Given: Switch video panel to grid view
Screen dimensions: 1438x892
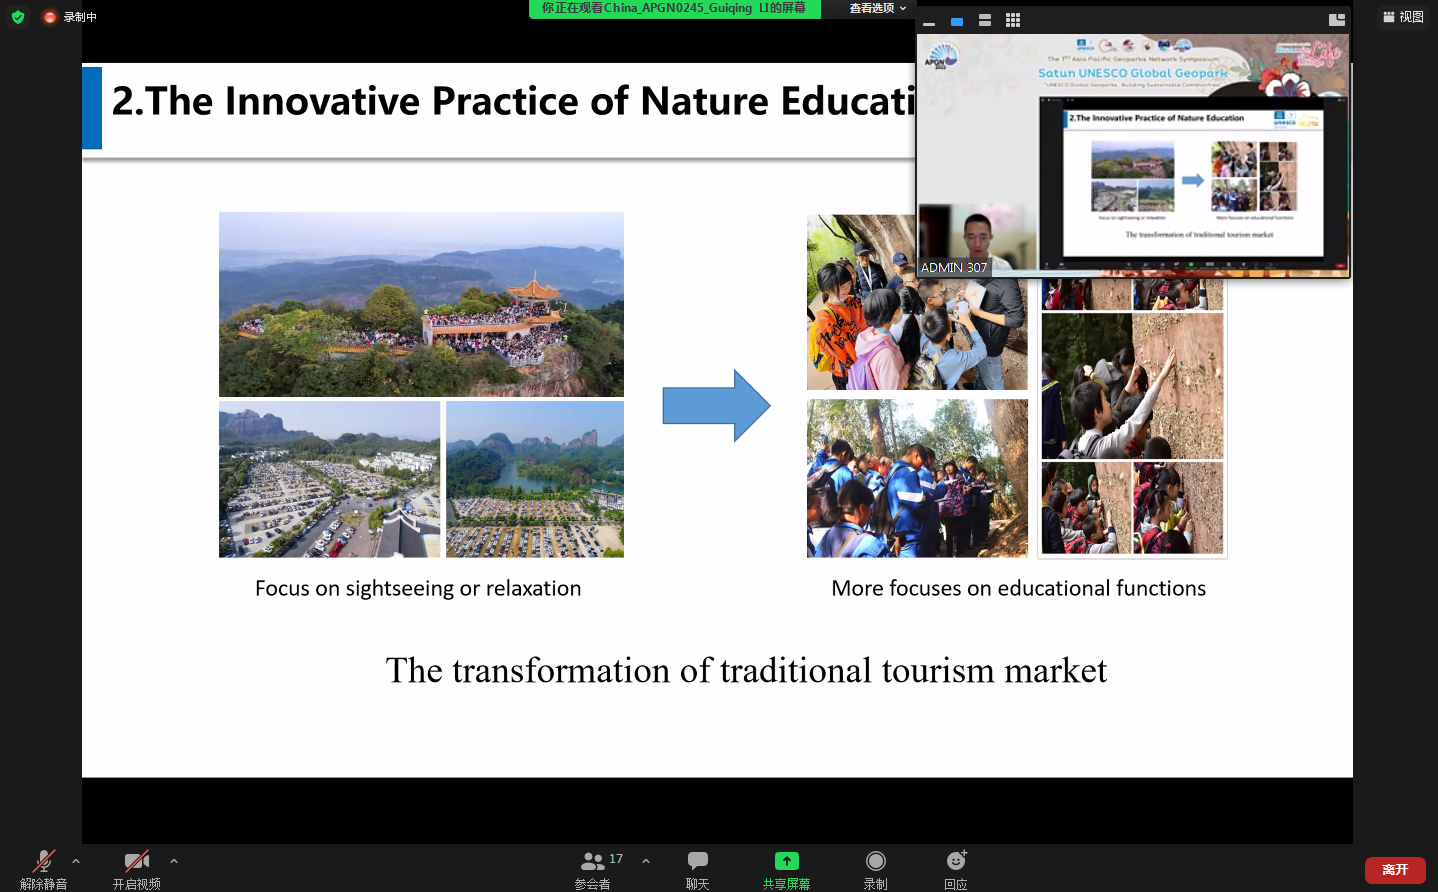Looking at the screenshot, I should point(1013,21).
